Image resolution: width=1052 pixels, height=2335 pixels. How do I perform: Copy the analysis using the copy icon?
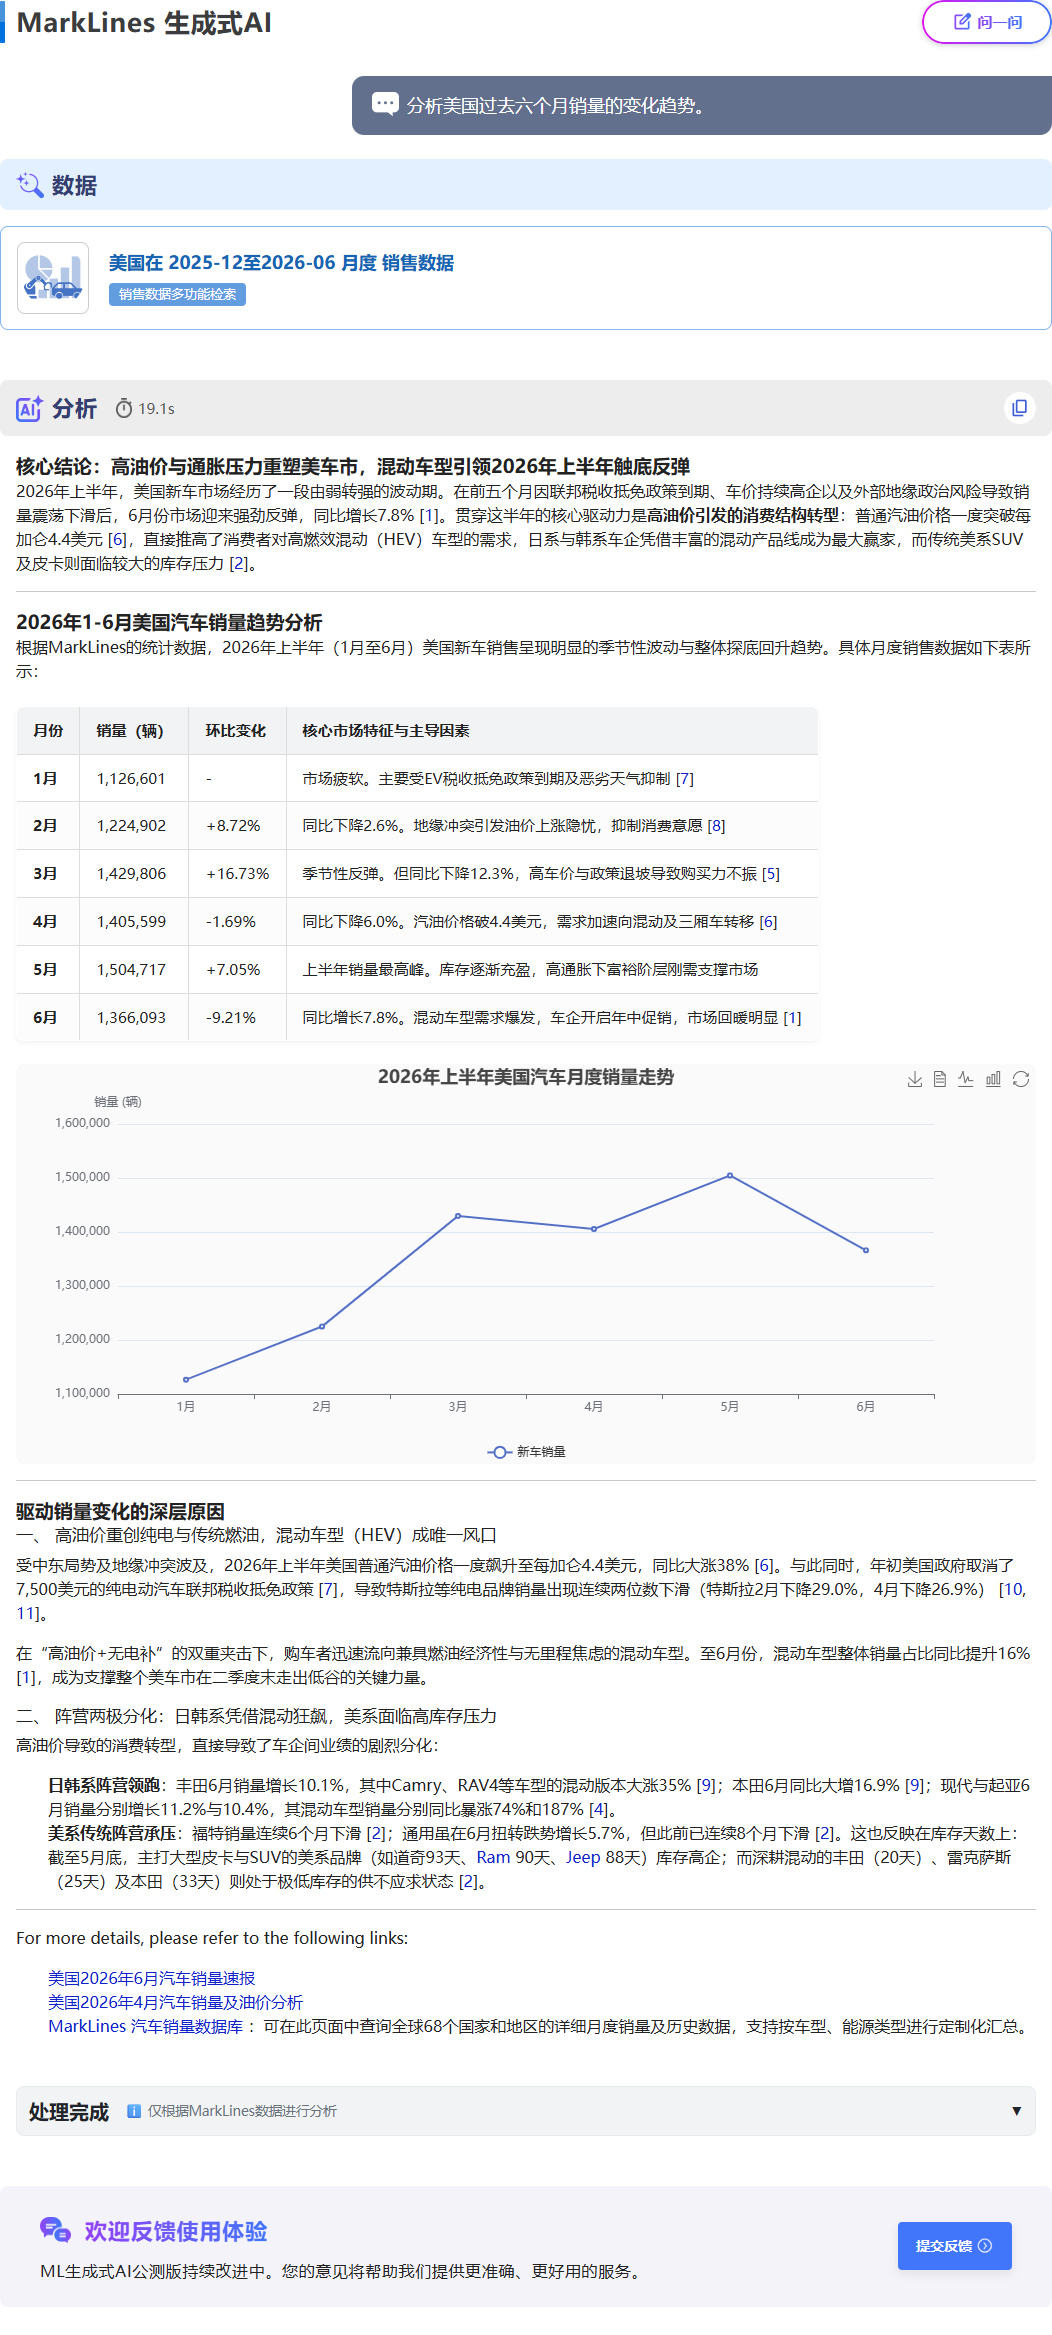point(1019,408)
